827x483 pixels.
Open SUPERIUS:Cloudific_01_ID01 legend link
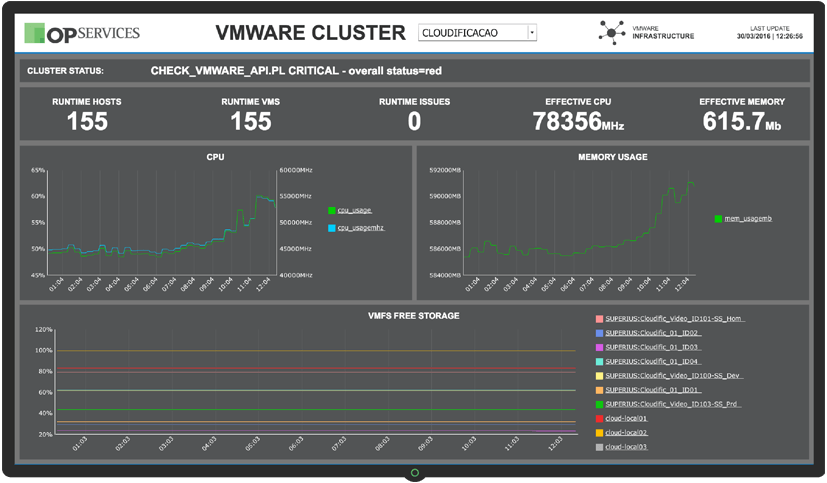coord(653,390)
